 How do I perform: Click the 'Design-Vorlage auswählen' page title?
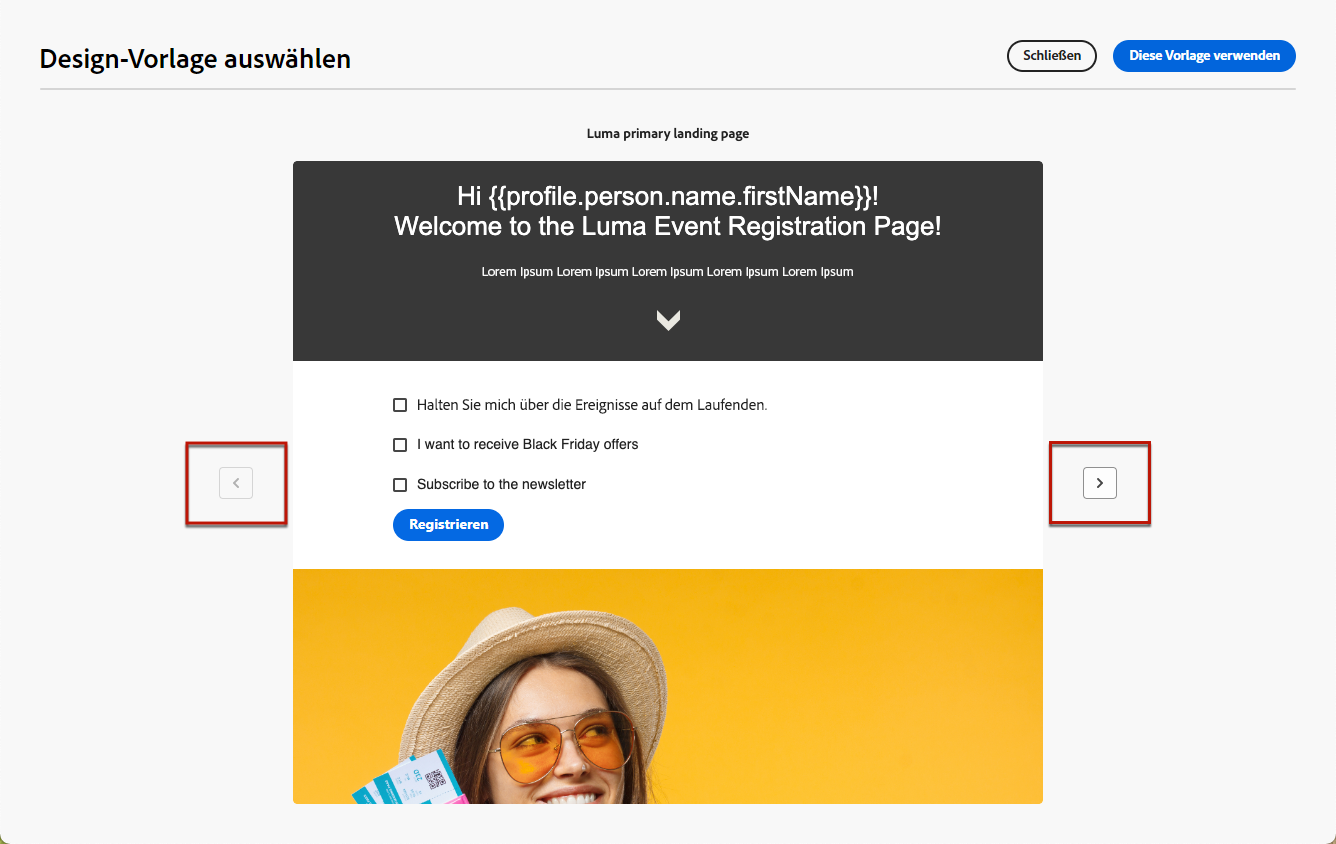195,59
